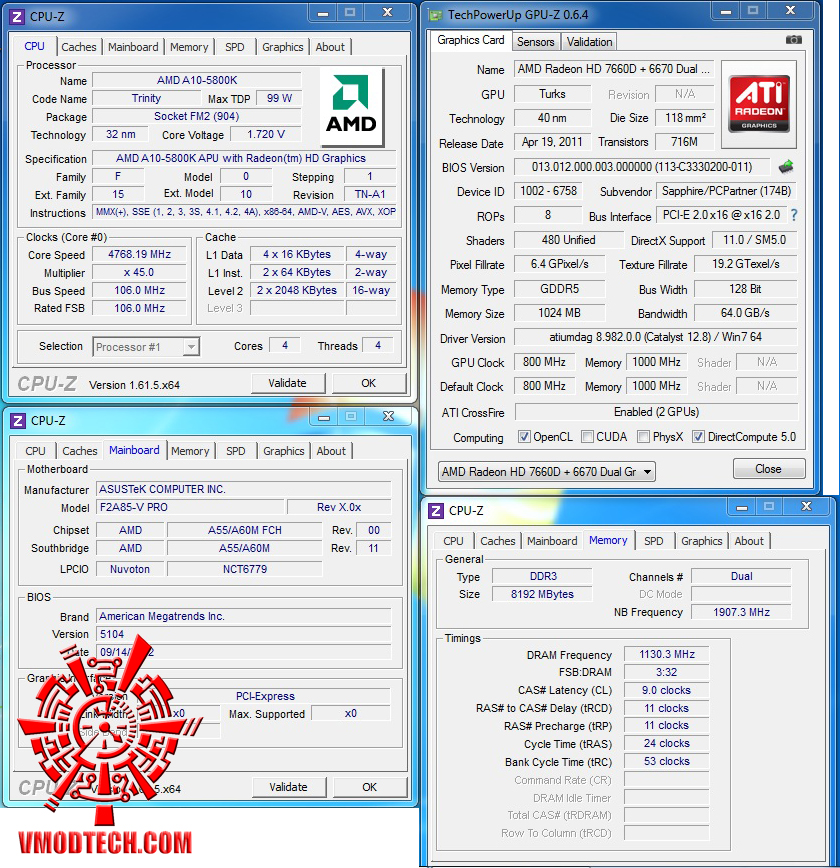Viewport: 840px width, 868px height.
Task: Click the Shaders 480 Unified field
Action: click(x=569, y=240)
